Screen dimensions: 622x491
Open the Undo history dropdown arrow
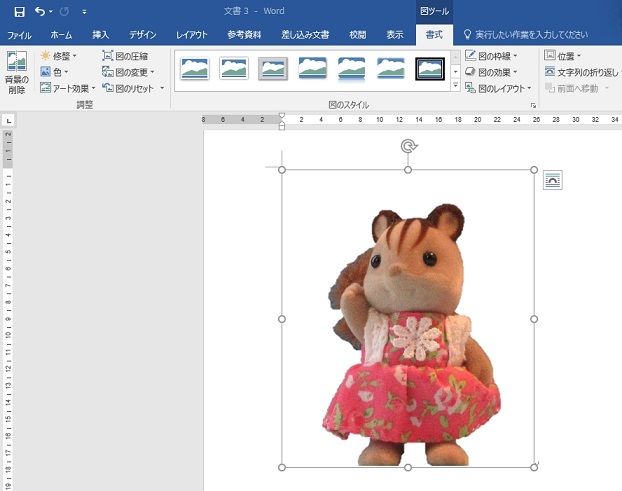click(x=51, y=12)
